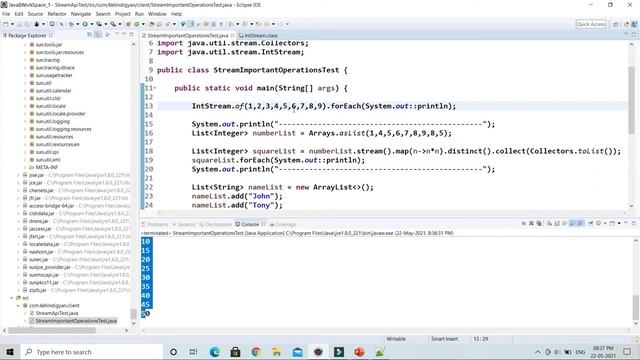This screenshot has height=360, width=640.
Task: Expand the charsets.jar tree node
Action: point(18,191)
